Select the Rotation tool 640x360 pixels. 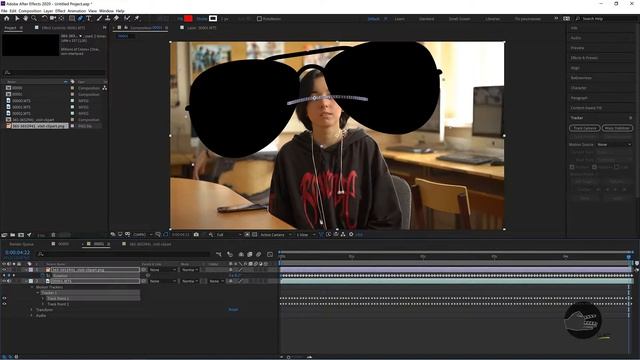tap(44, 18)
